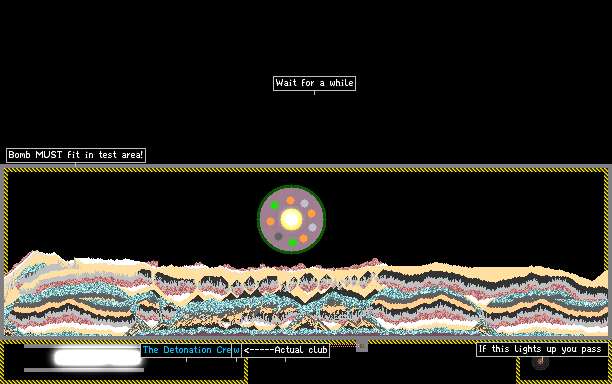Screen dimensions: 612x384
Task: Click the 'Bomb MUST fit in test area!' sign
Action: point(76,155)
